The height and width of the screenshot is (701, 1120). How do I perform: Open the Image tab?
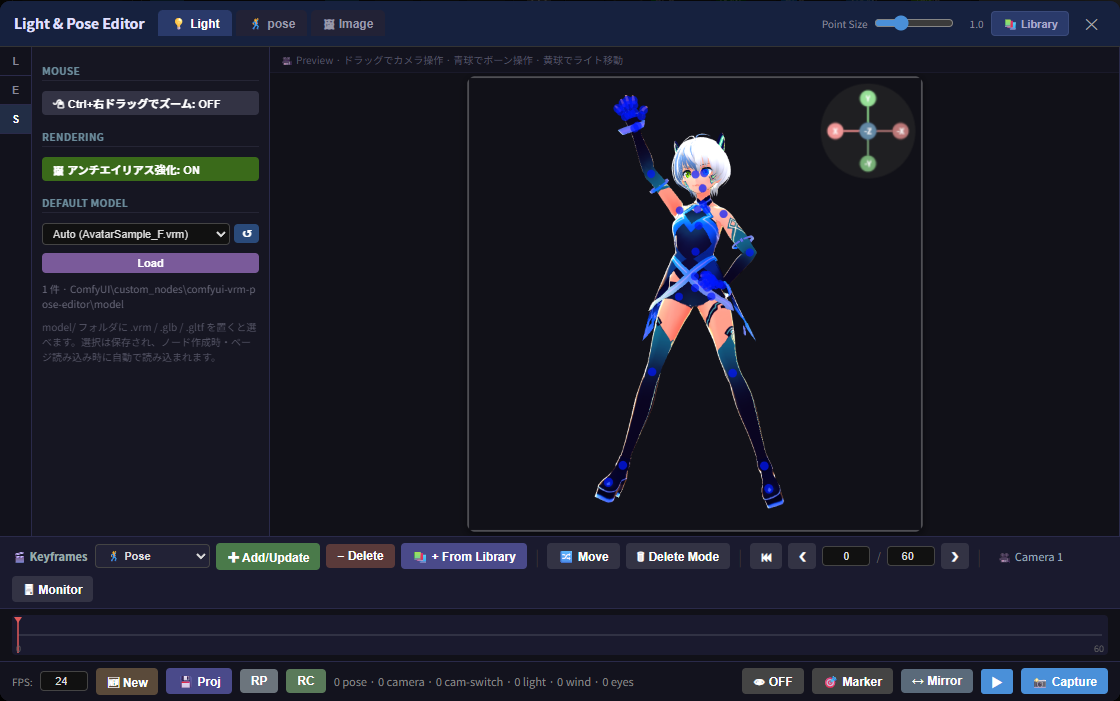pyautogui.click(x=348, y=24)
